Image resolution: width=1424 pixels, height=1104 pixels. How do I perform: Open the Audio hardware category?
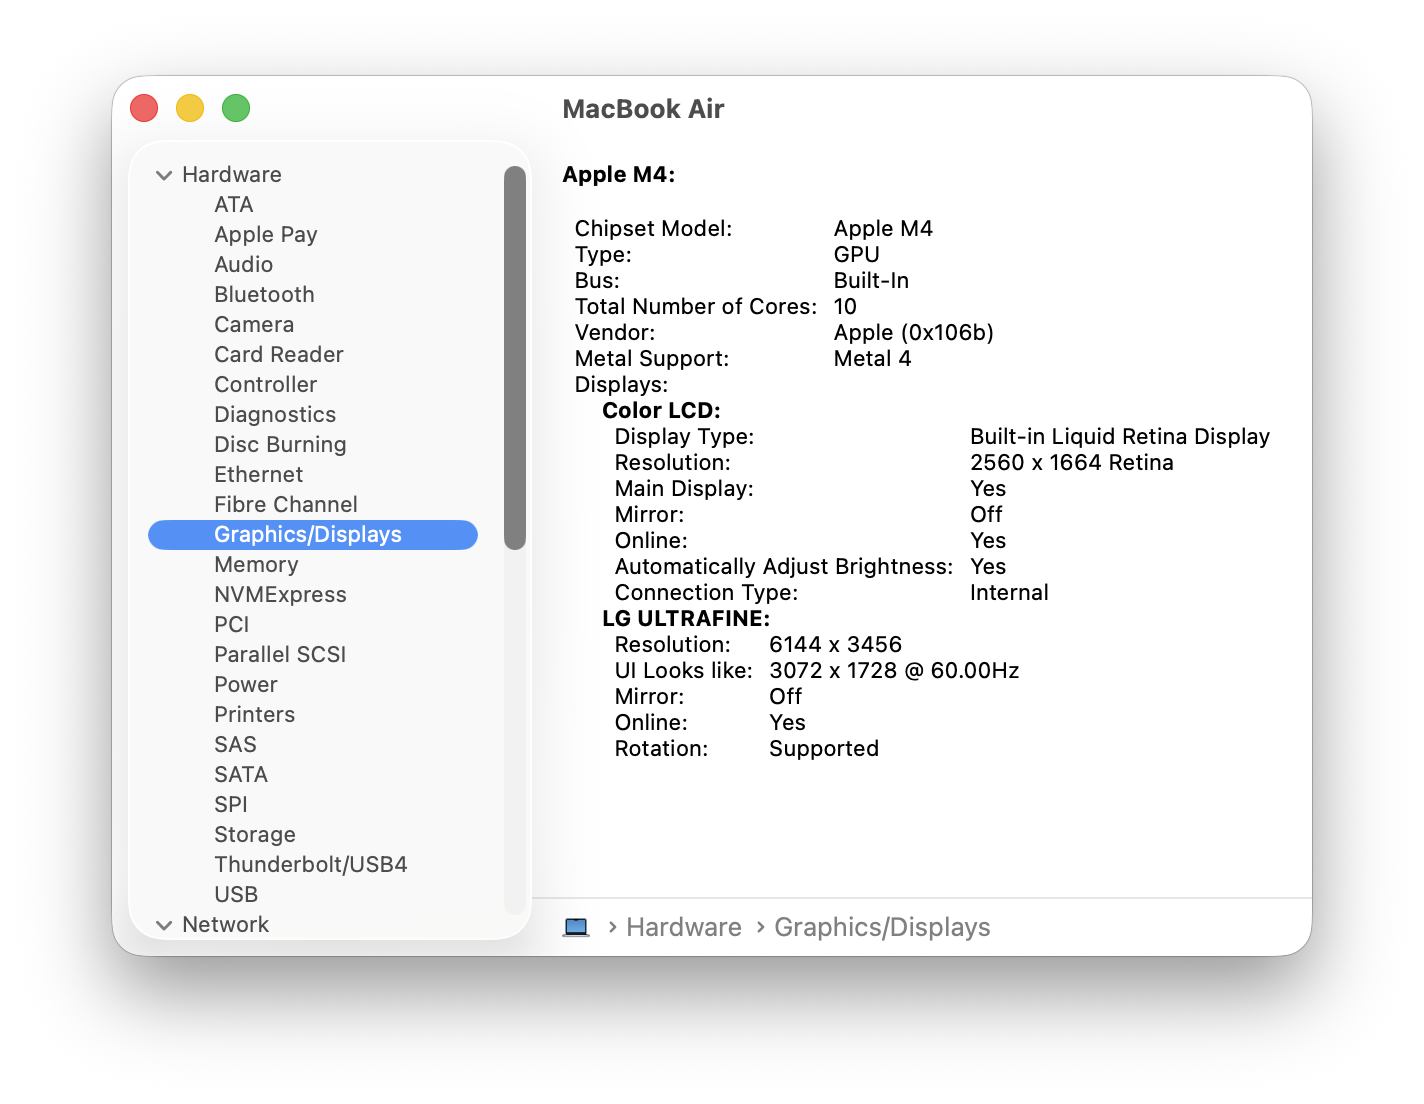pos(243,264)
